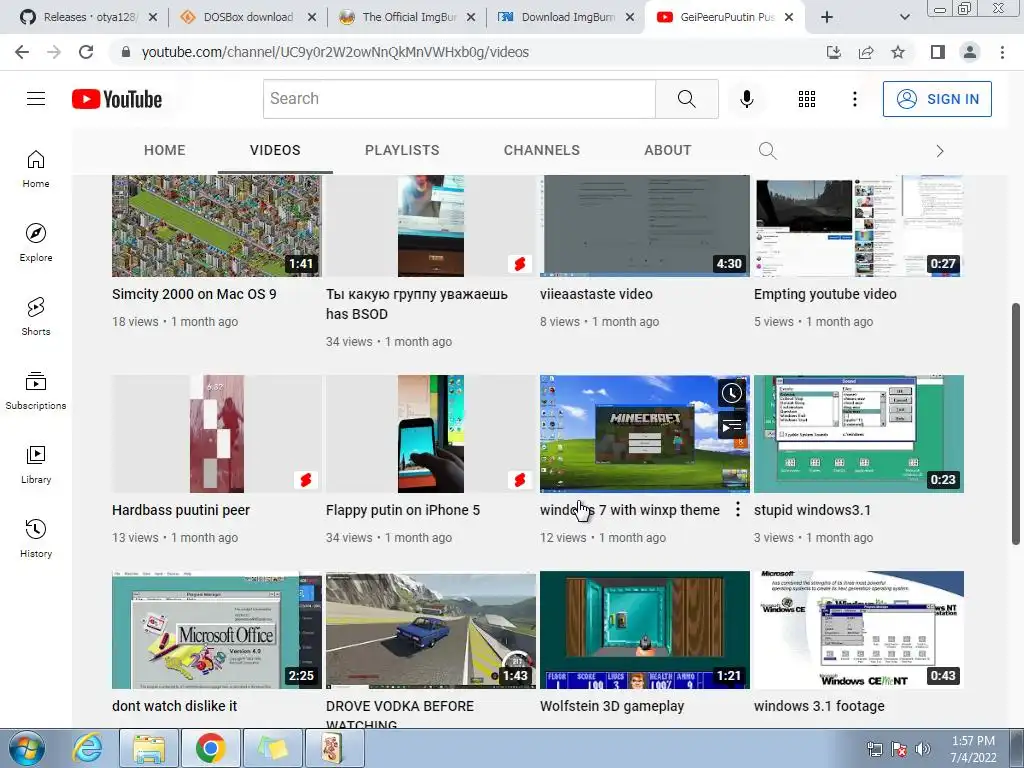
Task: Select the VIDEOS channel tab
Action: [x=275, y=150]
